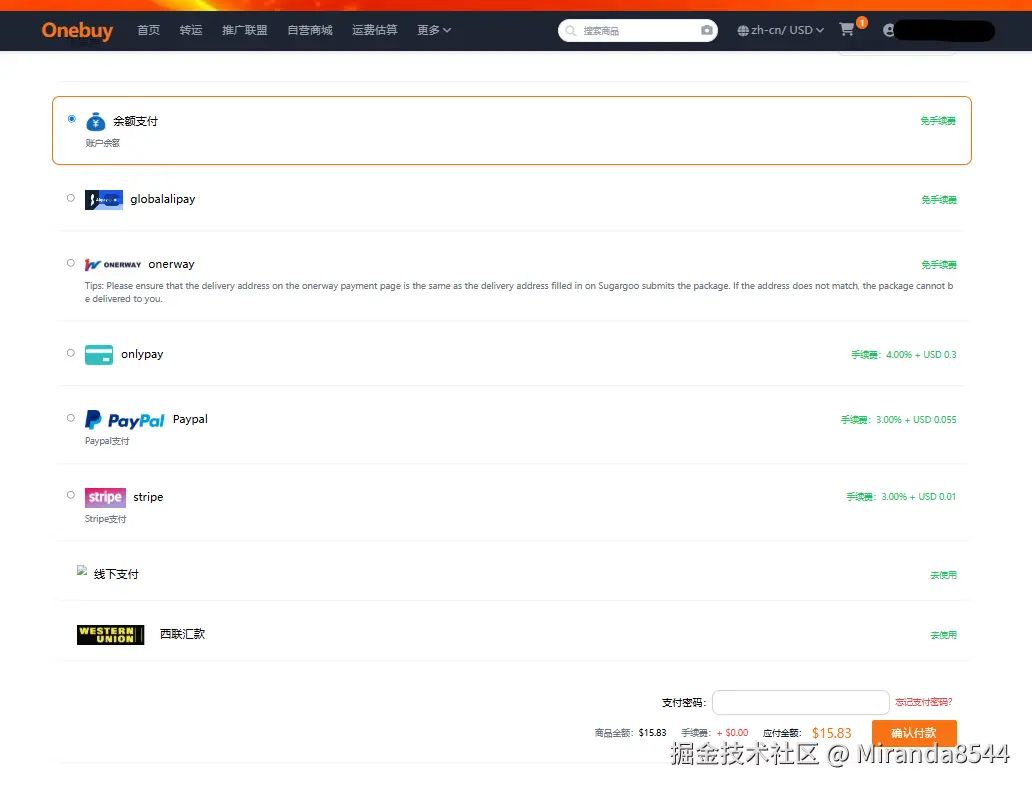Open the 转运 navigation item
Image resolution: width=1032 pixels, height=790 pixels.
click(x=191, y=30)
